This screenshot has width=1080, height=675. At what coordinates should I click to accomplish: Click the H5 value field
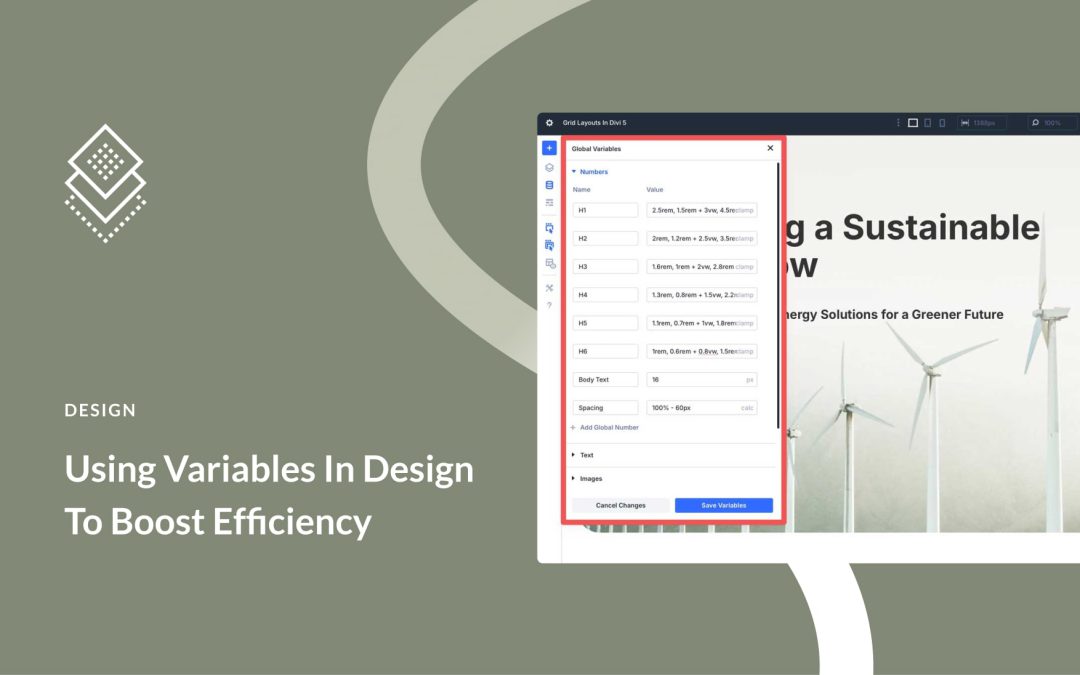click(702, 323)
